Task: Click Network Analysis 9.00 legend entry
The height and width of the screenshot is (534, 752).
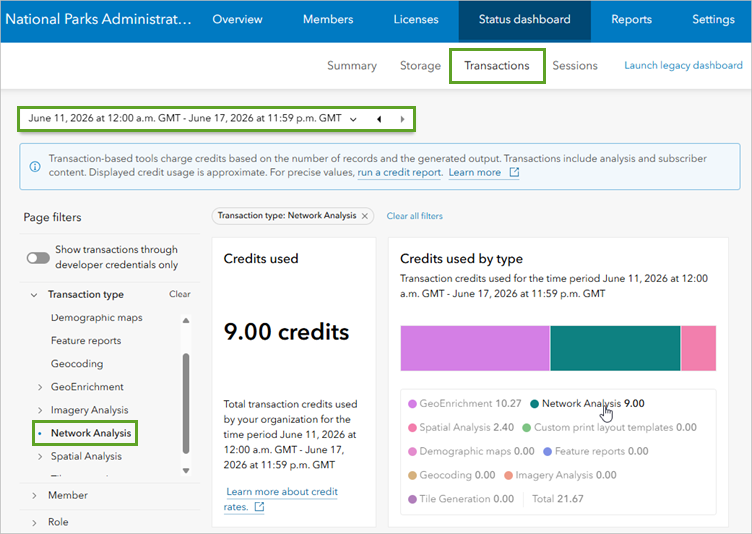Action: pyautogui.click(x=587, y=403)
